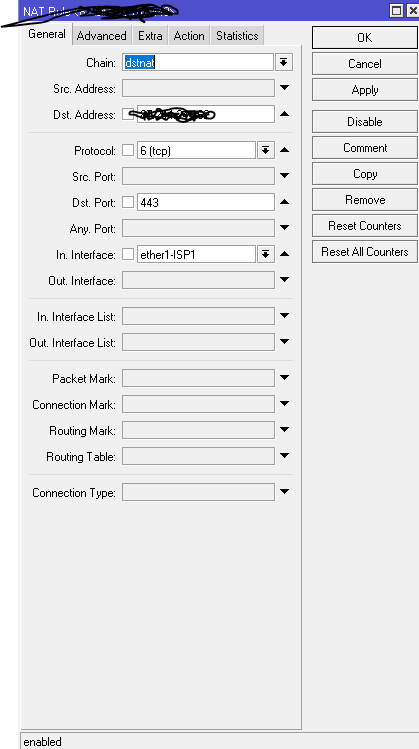Remove the NAT rule
419x749 pixels.
(x=365, y=200)
